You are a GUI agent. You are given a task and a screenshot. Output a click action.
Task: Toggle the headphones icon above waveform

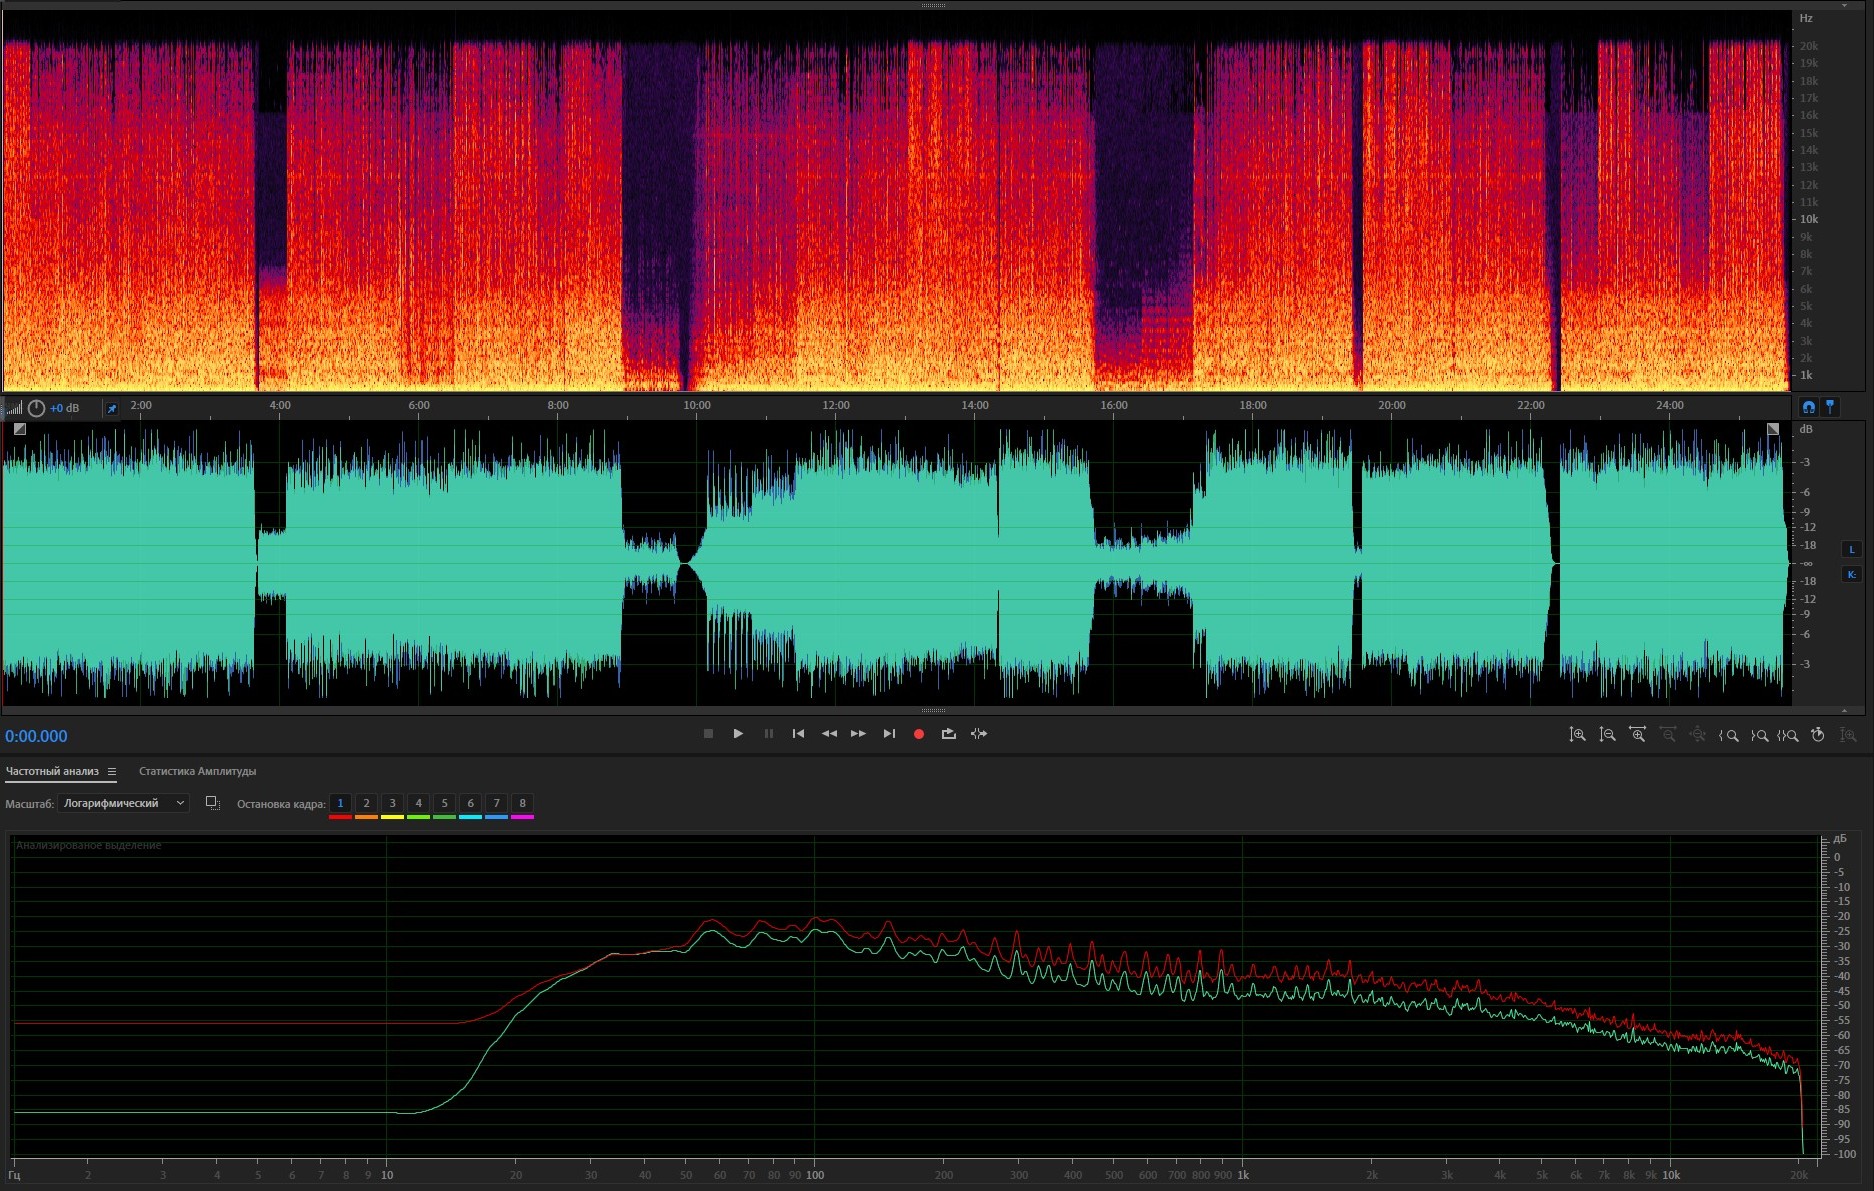point(1808,407)
